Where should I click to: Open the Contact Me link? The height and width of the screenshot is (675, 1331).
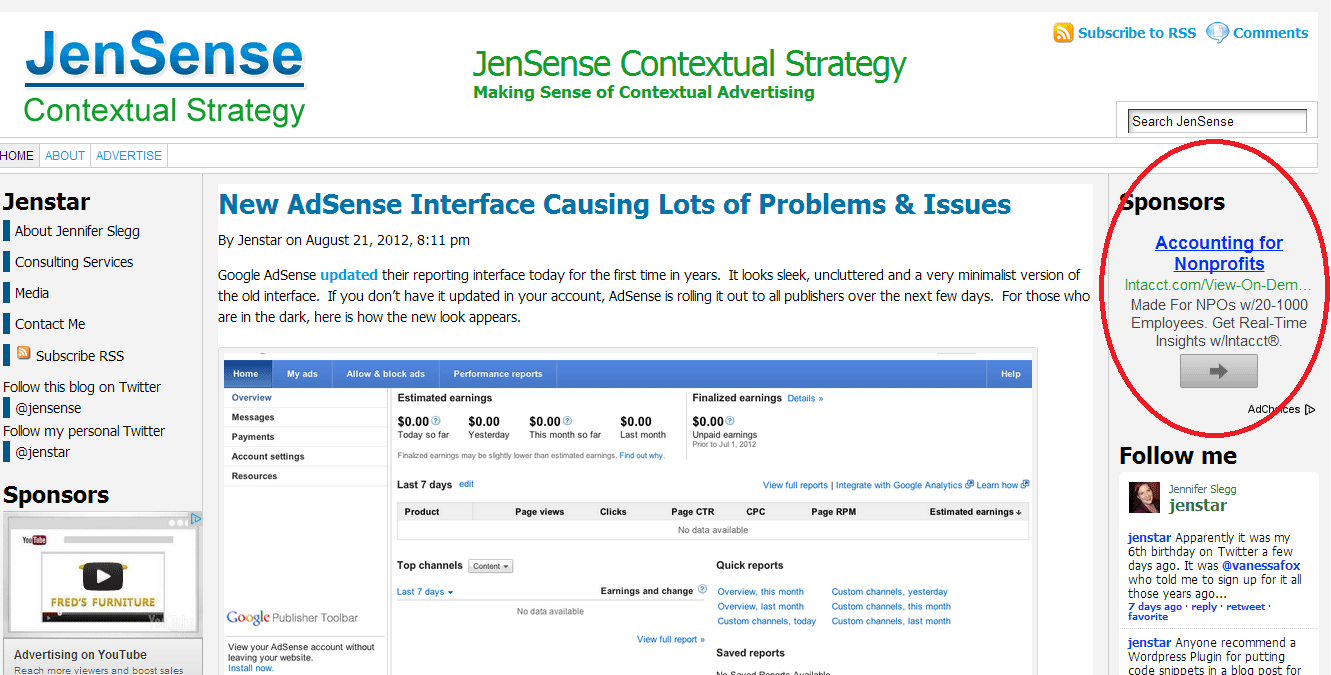50,324
